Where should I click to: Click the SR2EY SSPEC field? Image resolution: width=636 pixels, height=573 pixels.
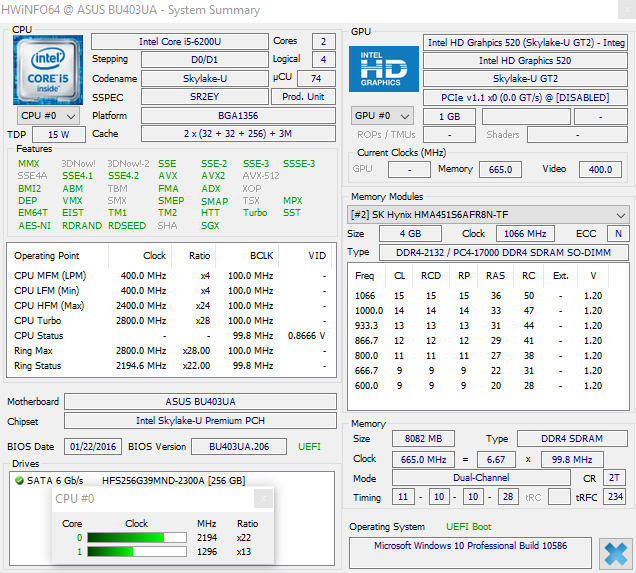point(204,97)
